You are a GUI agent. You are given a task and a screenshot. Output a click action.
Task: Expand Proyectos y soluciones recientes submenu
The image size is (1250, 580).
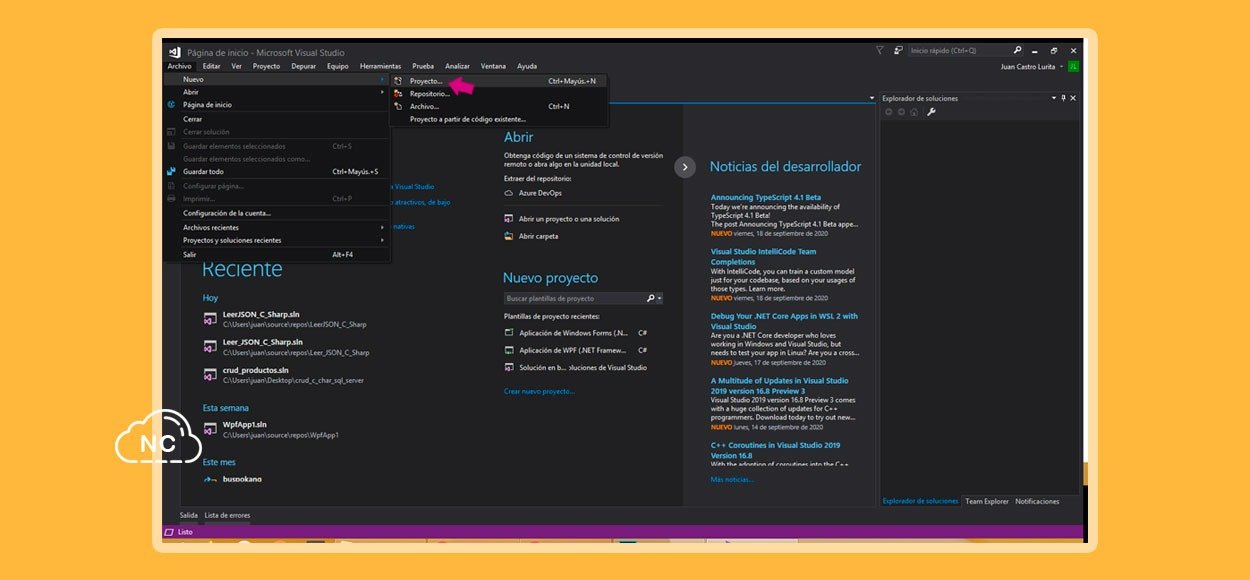tap(381, 240)
